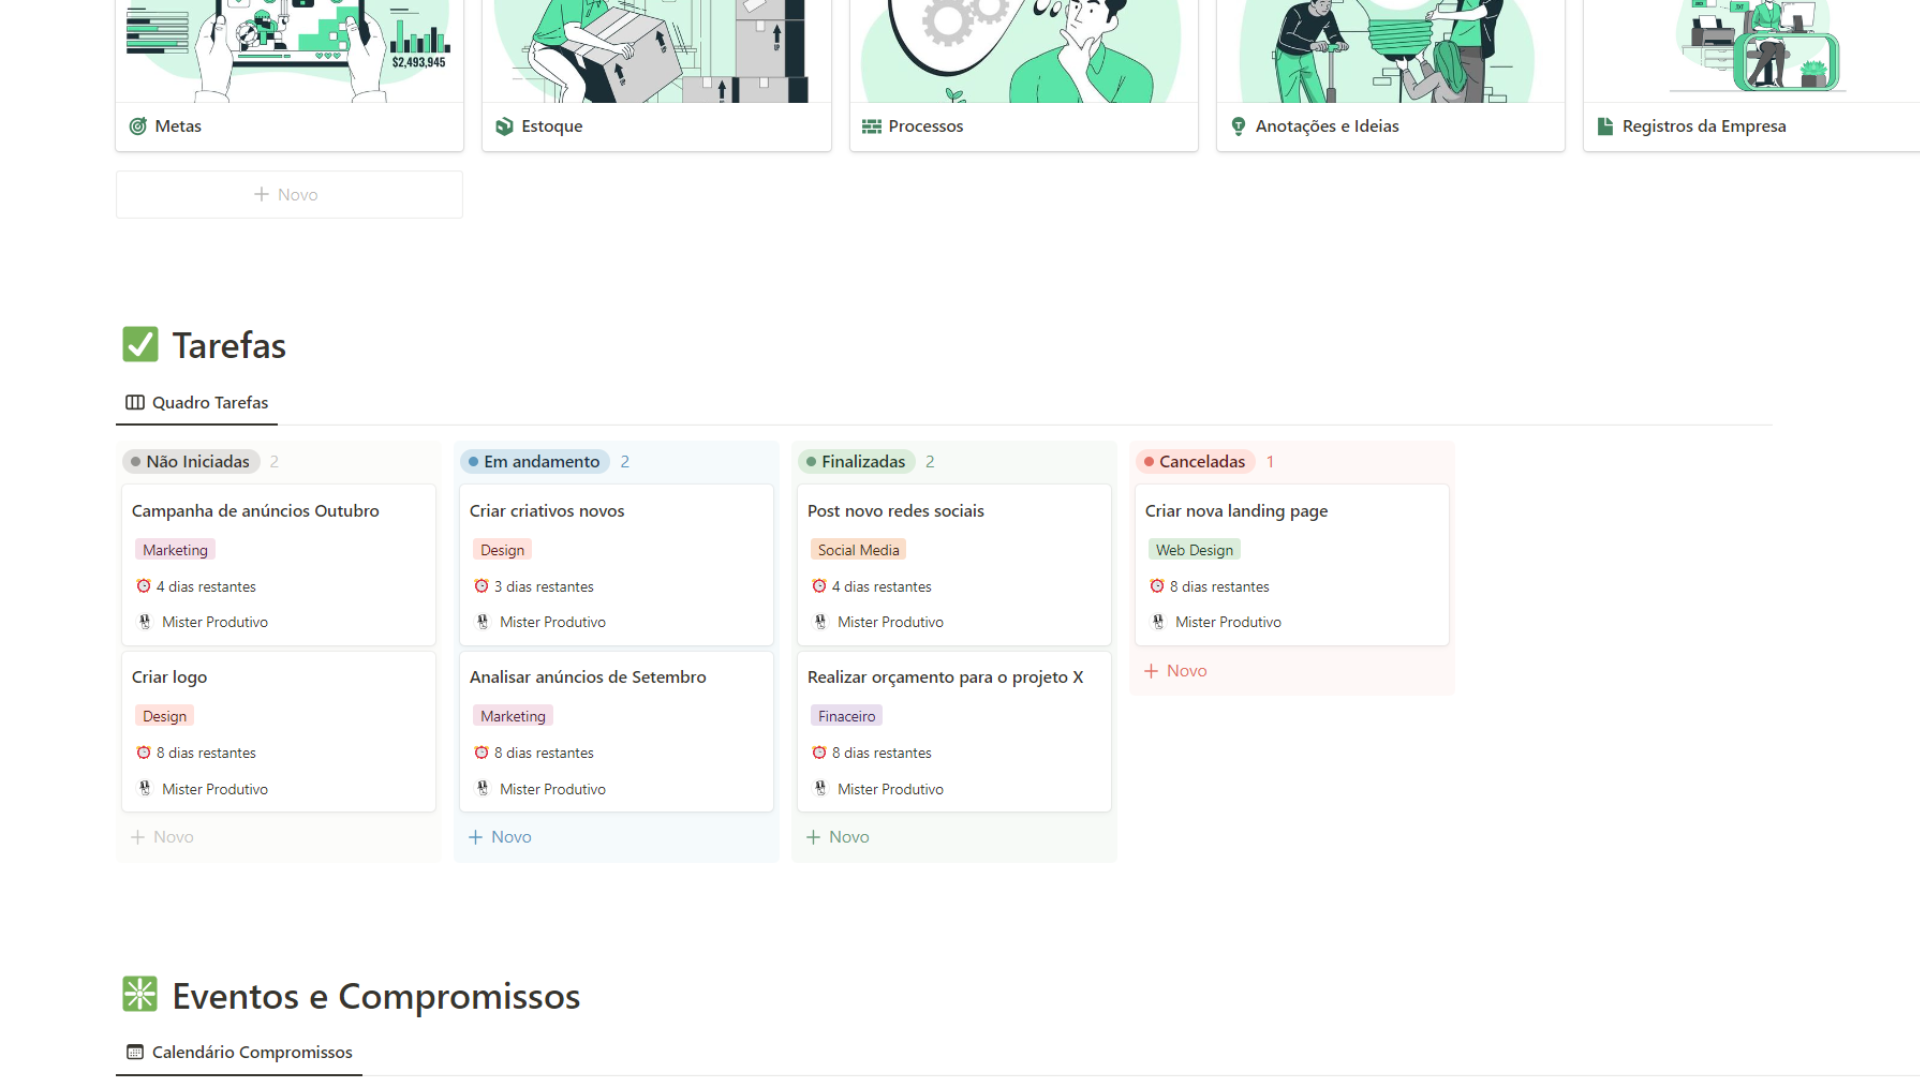Collapse the Em andamento group
The height and width of the screenshot is (1080, 1920).
click(x=534, y=461)
